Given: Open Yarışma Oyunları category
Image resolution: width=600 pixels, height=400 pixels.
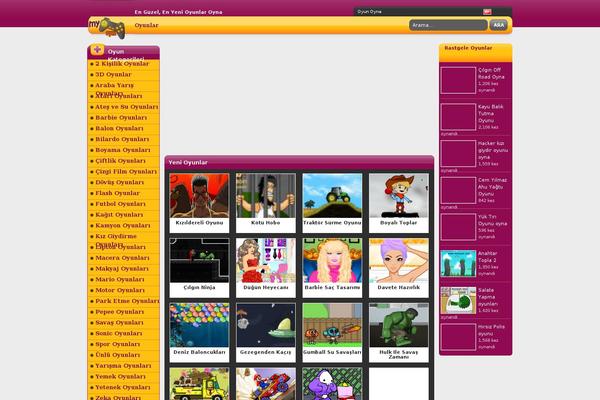Looking at the screenshot, I should coord(123,366).
